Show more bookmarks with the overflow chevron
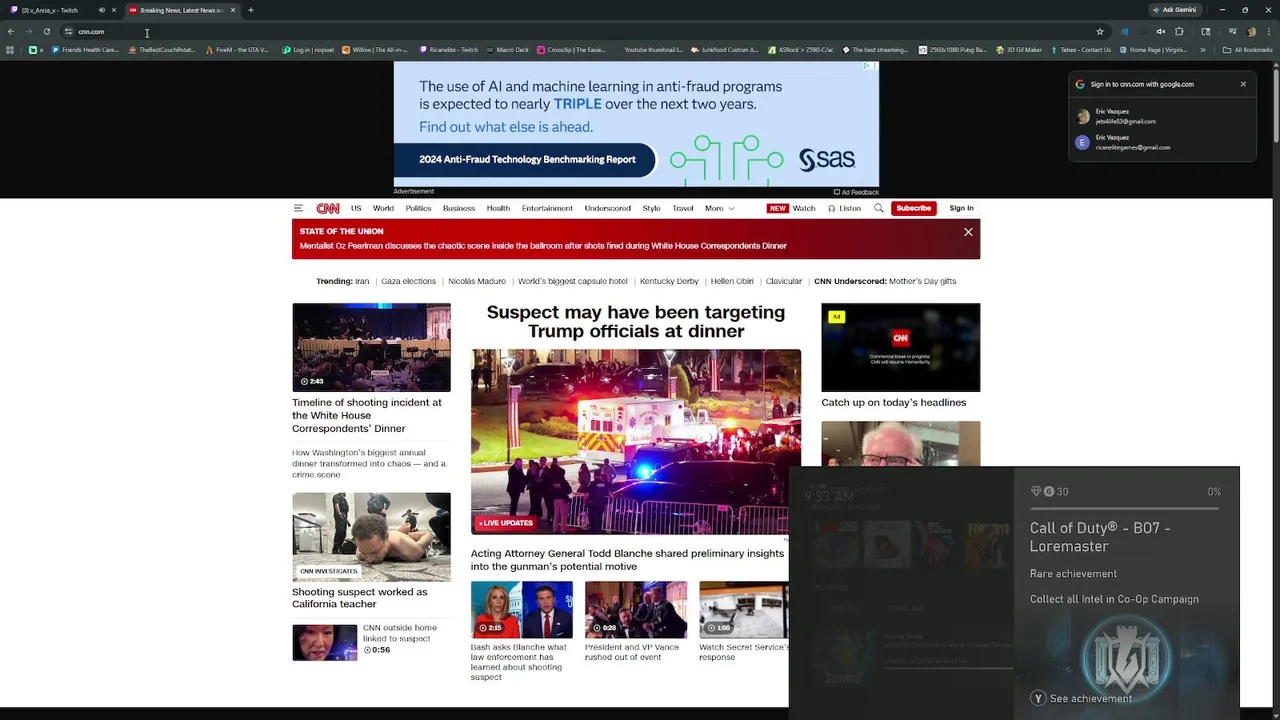Screen dimensions: 1280x720 [1203, 50]
